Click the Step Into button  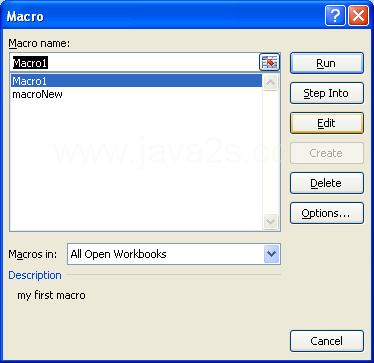[327, 93]
